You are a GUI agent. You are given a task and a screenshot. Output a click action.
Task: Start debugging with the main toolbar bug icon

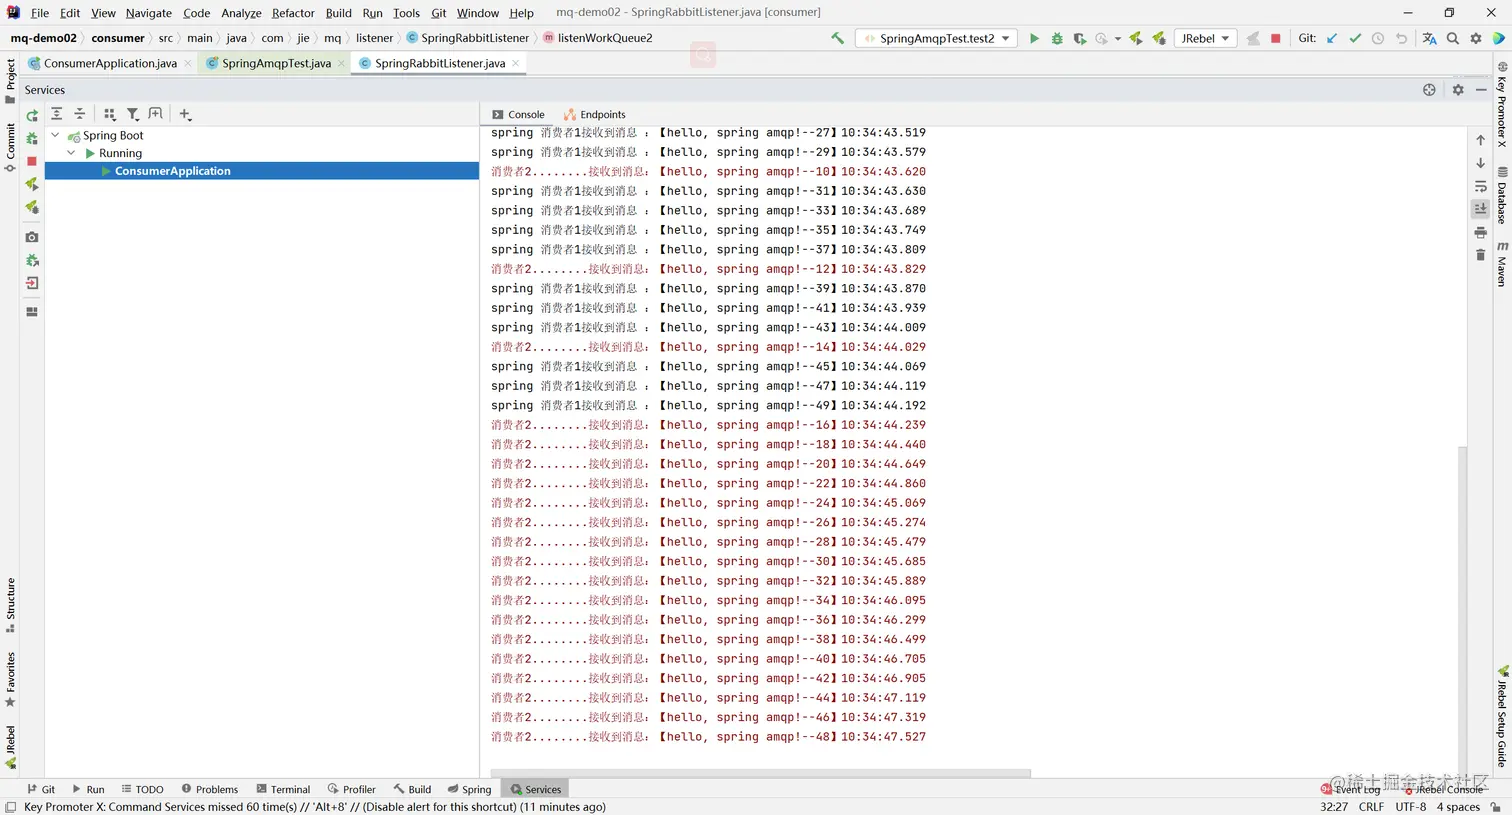click(1057, 38)
